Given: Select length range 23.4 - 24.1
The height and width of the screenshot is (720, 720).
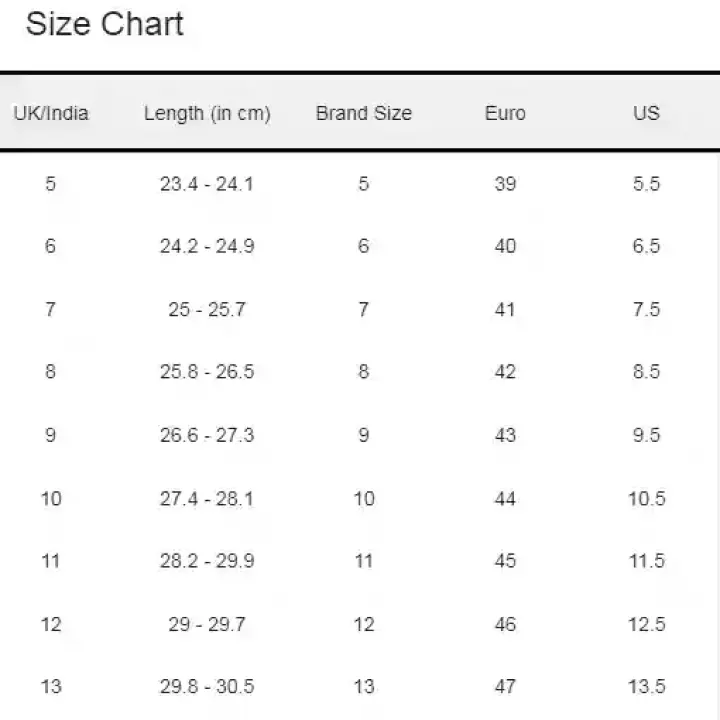Looking at the screenshot, I should point(207,184).
